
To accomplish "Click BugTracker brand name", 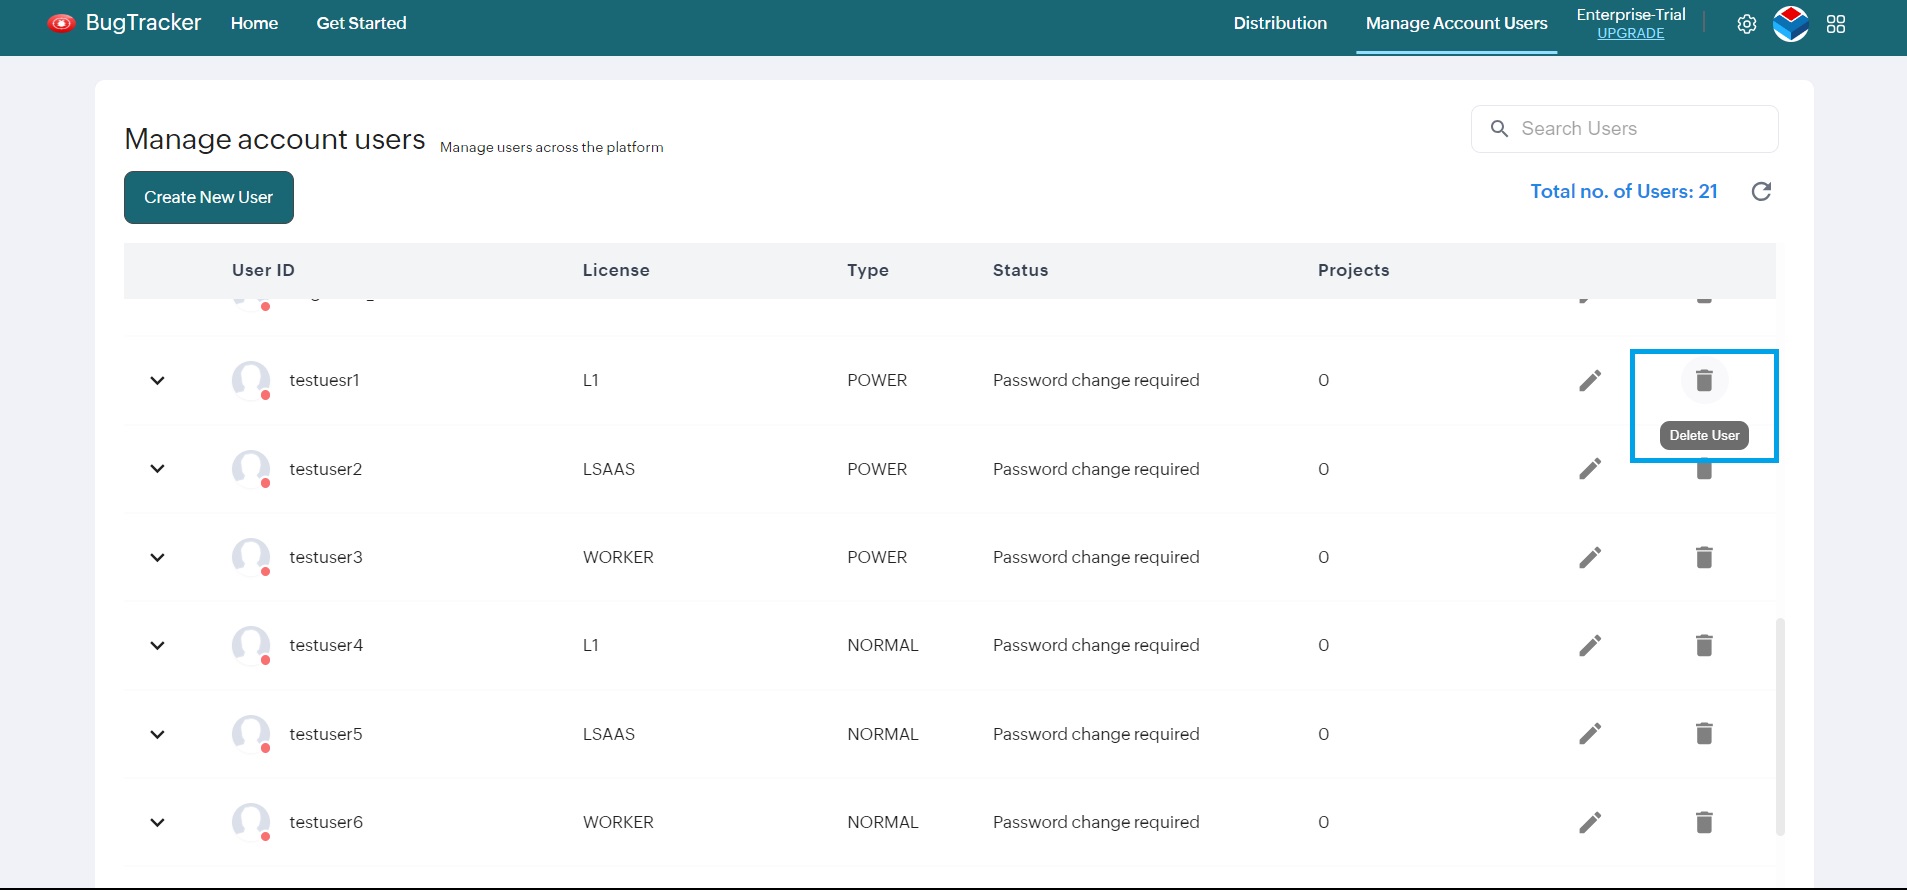I will click(143, 23).
